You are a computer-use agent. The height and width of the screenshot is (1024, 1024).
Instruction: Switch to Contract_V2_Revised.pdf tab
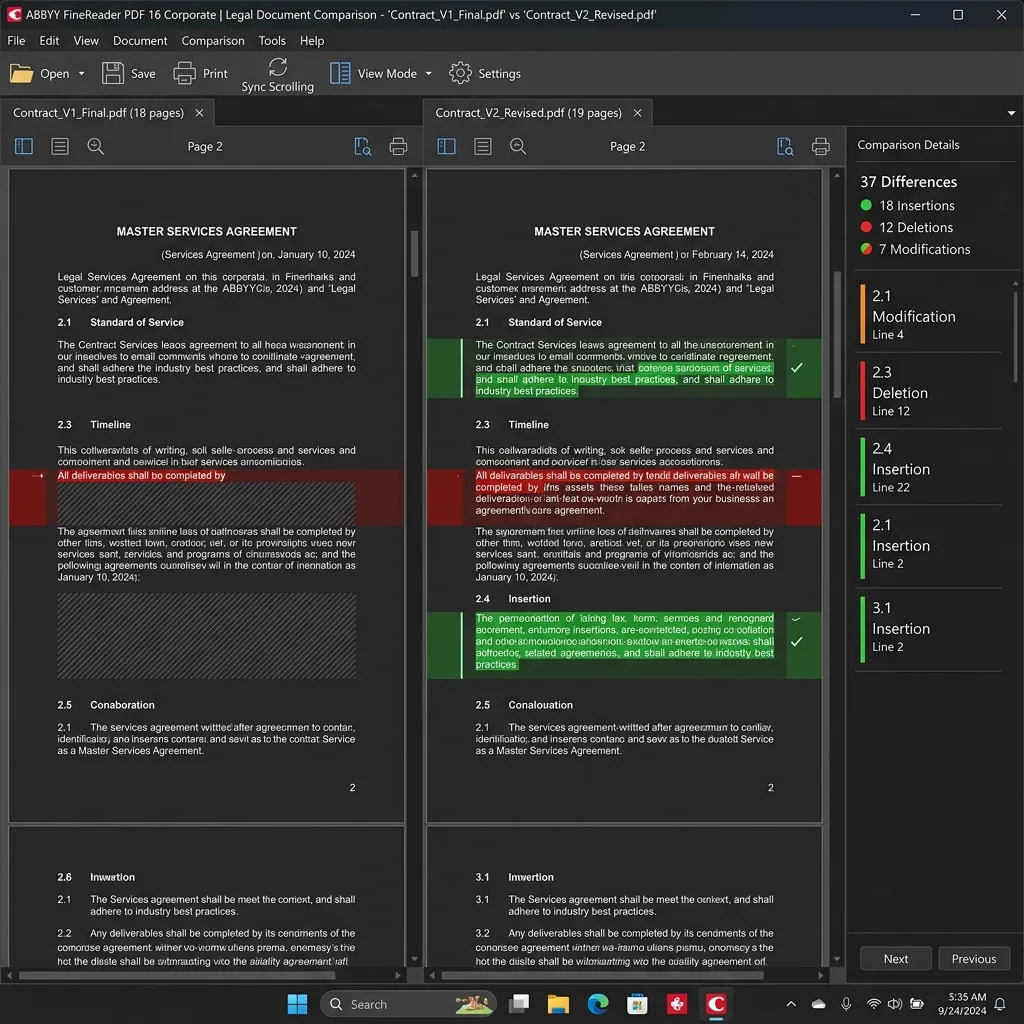pyautogui.click(x=528, y=113)
